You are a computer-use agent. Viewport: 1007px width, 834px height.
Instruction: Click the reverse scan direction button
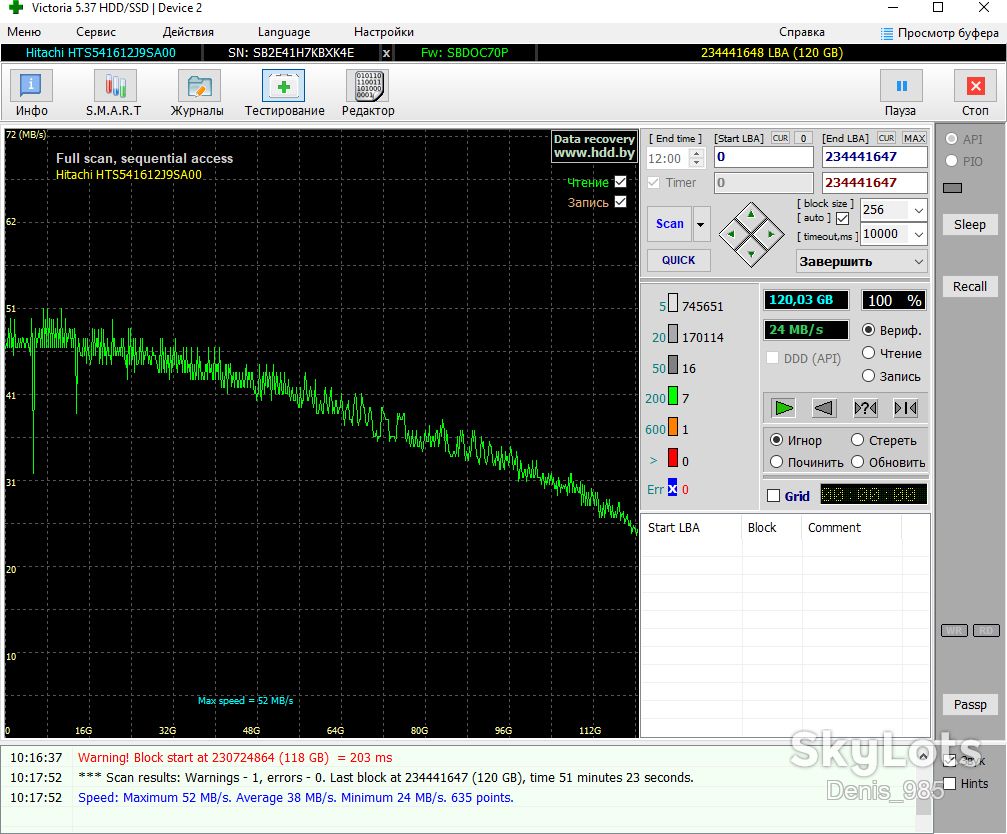coord(824,408)
